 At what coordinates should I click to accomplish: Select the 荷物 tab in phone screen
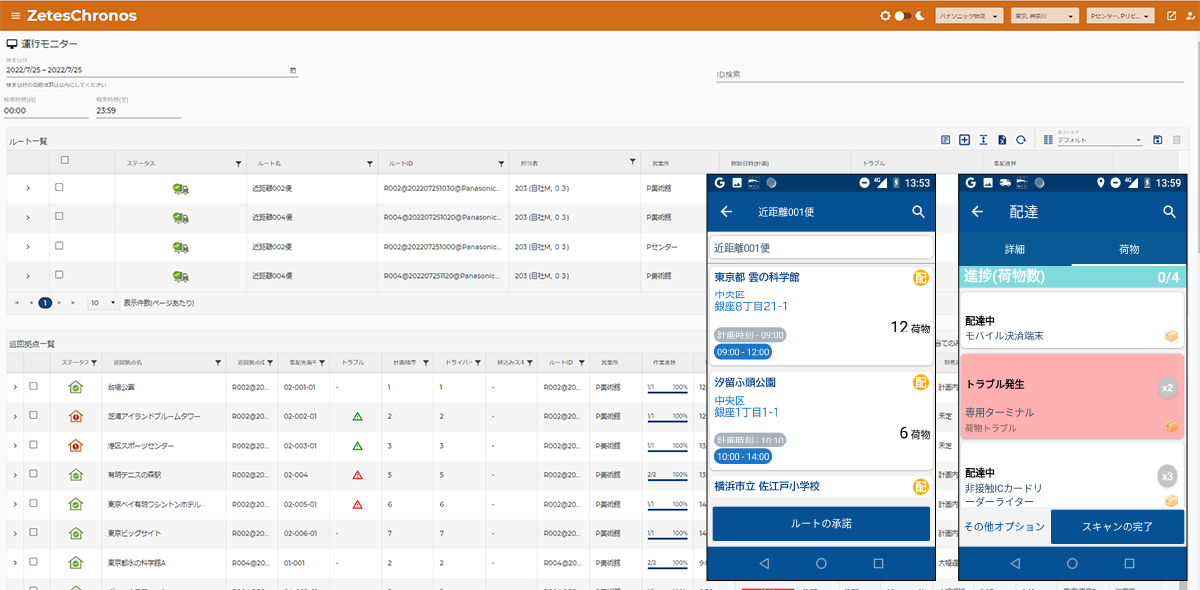pos(1128,249)
